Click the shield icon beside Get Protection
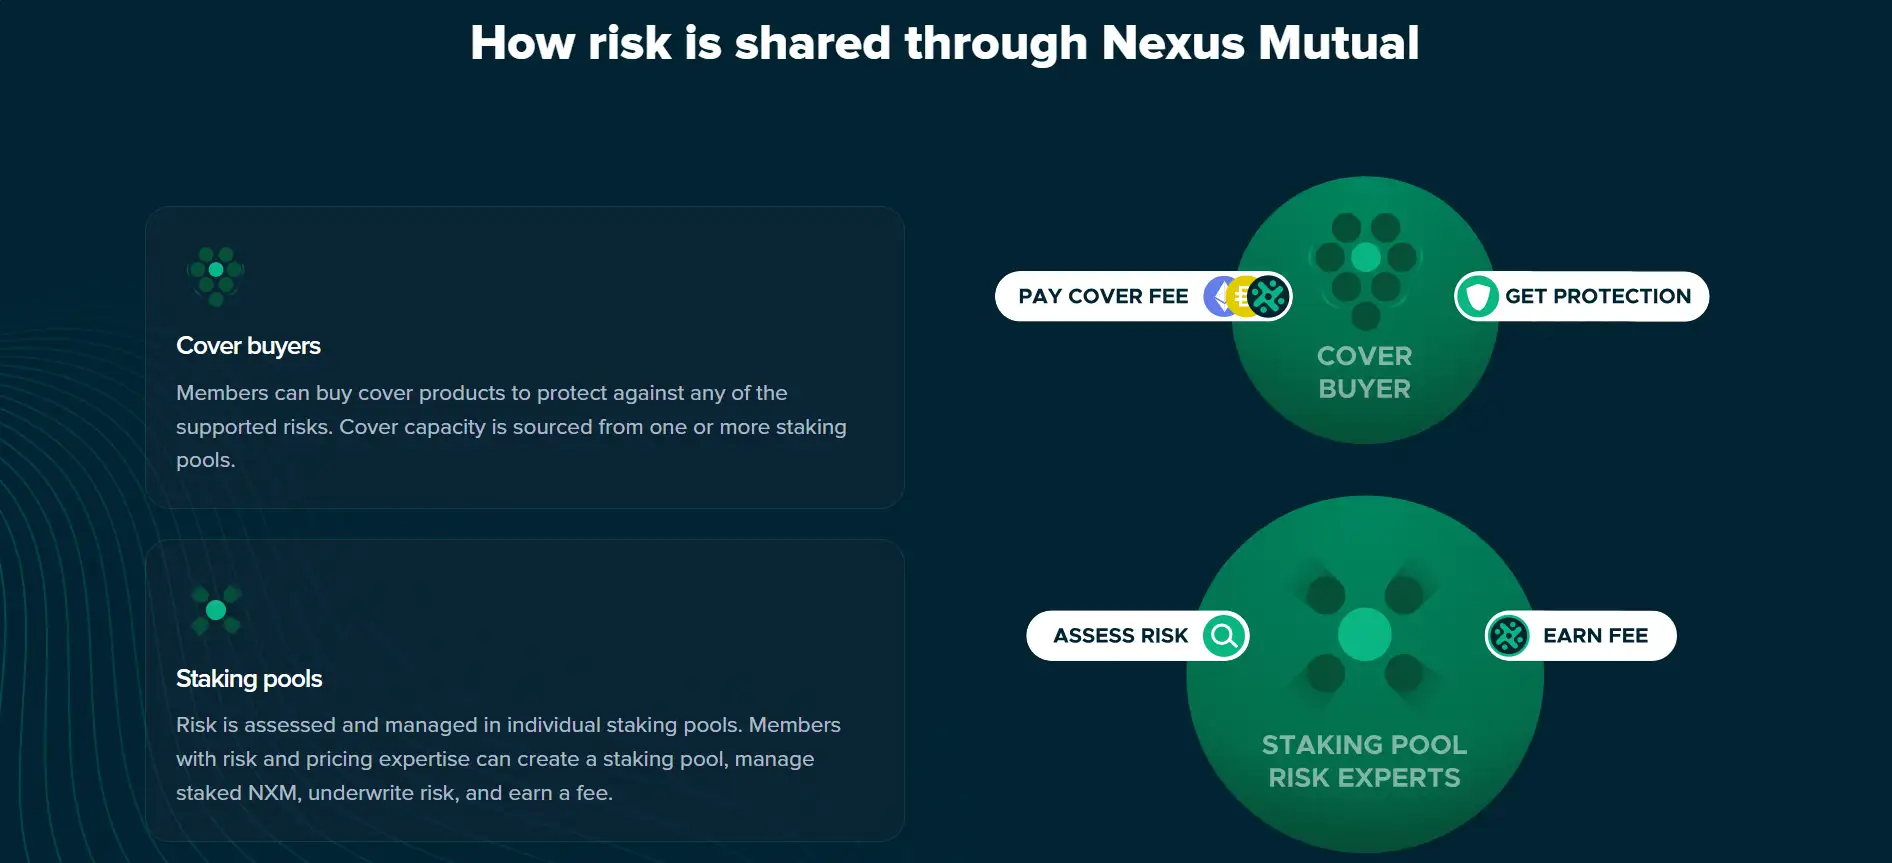Image resolution: width=1892 pixels, height=863 pixels. click(x=1477, y=296)
